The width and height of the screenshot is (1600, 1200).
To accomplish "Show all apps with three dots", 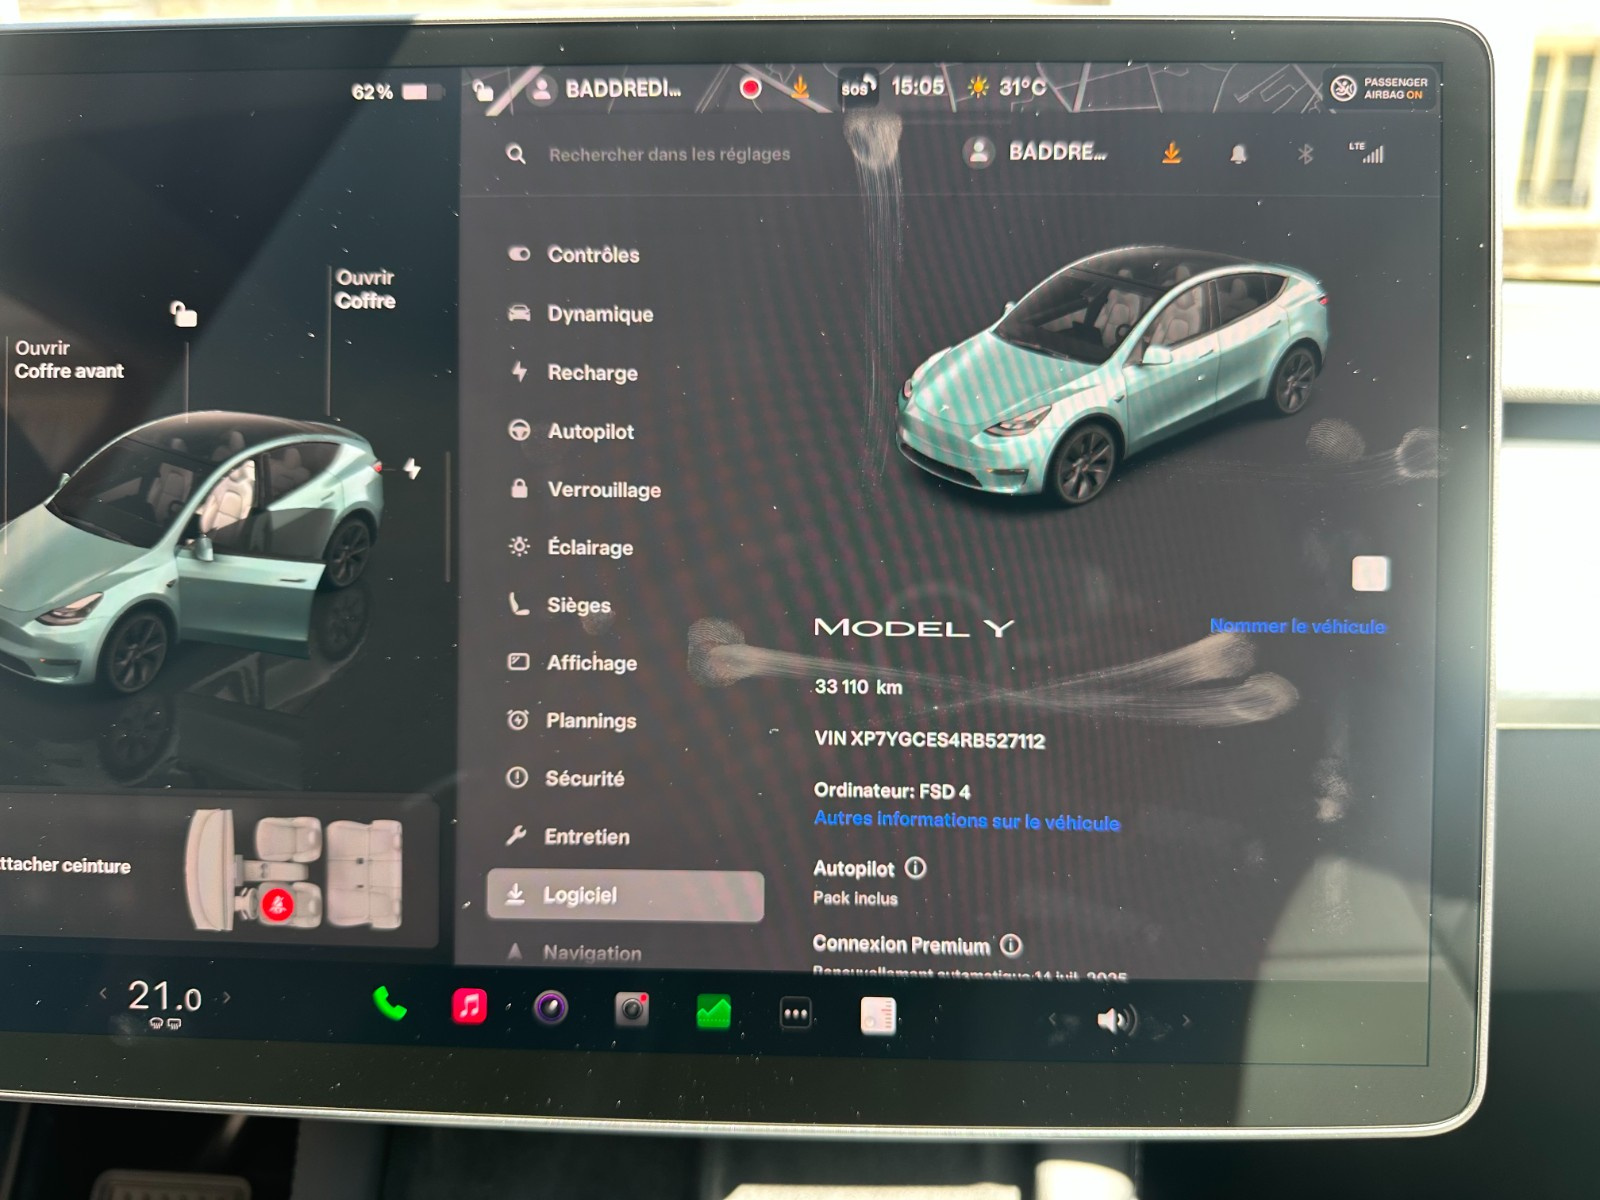I will 795,1014.
